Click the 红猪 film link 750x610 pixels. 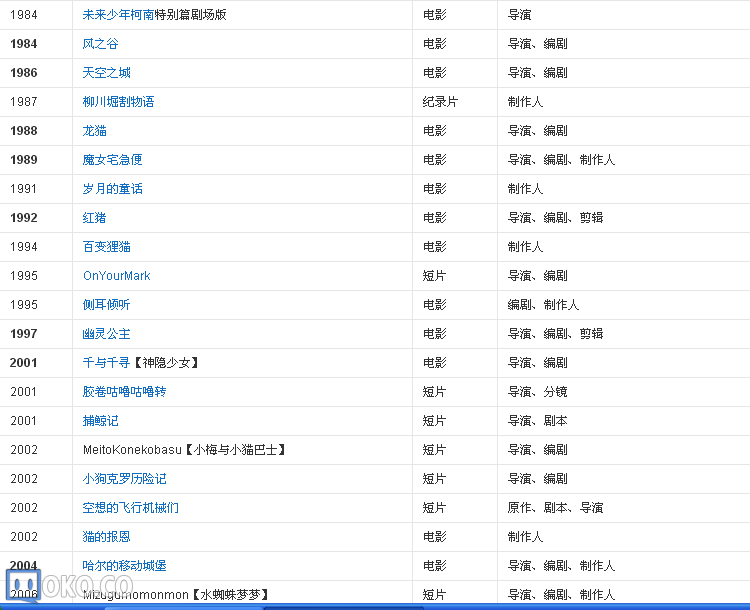pyautogui.click(x=94, y=218)
